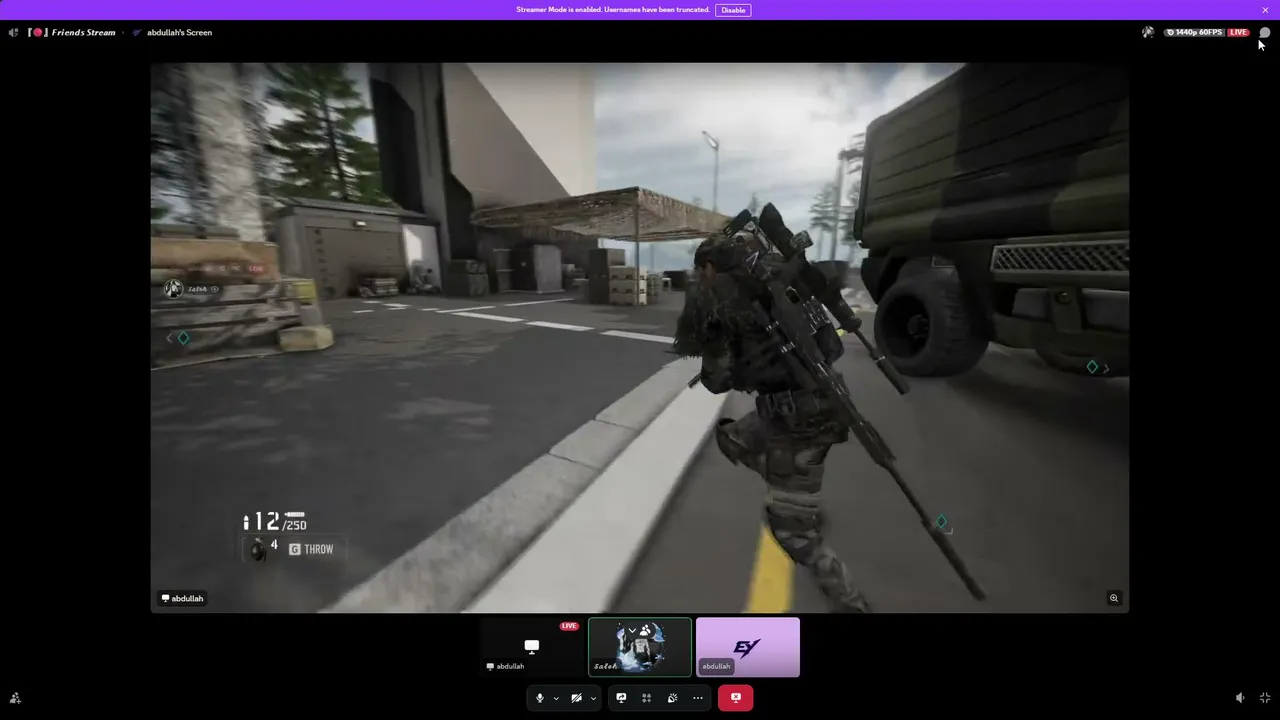Viewport: 1280px width, 720px height.
Task: Open the Friends Stream channel name
Action: click(72, 32)
